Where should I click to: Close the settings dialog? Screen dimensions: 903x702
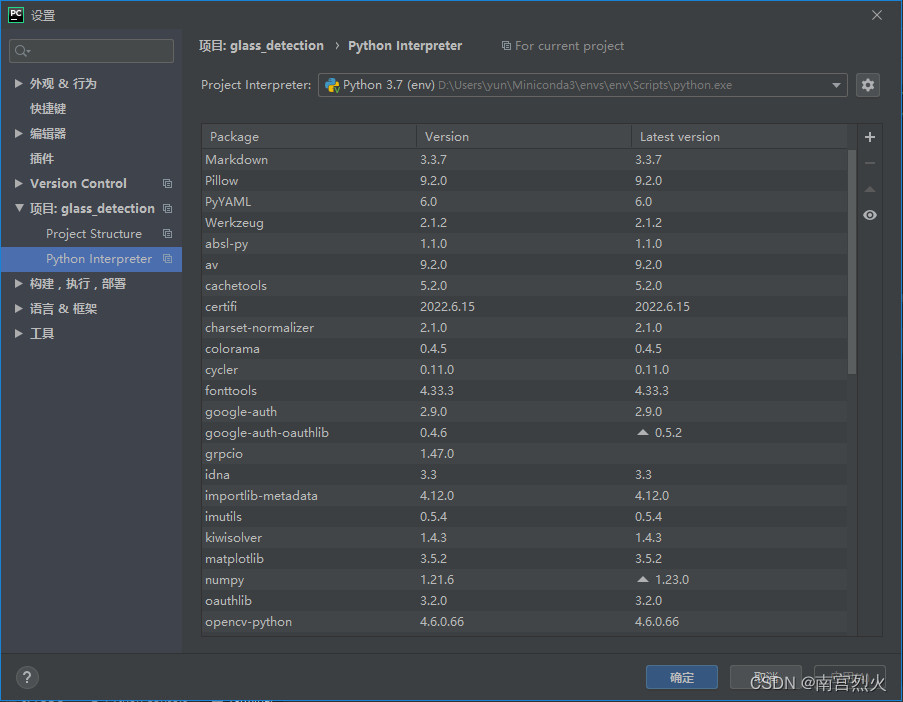(x=877, y=16)
